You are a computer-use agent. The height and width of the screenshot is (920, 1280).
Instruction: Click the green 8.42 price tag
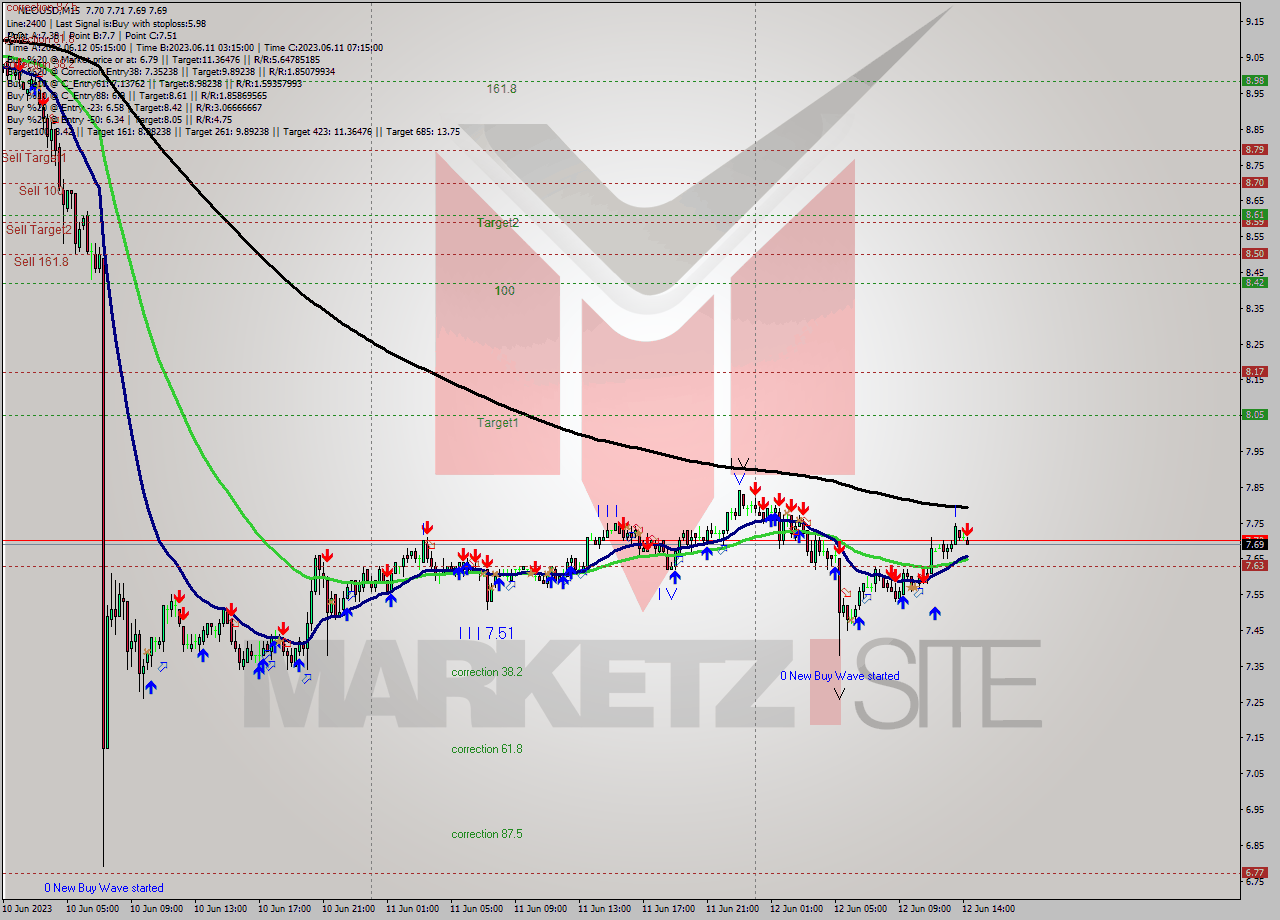(1254, 282)
